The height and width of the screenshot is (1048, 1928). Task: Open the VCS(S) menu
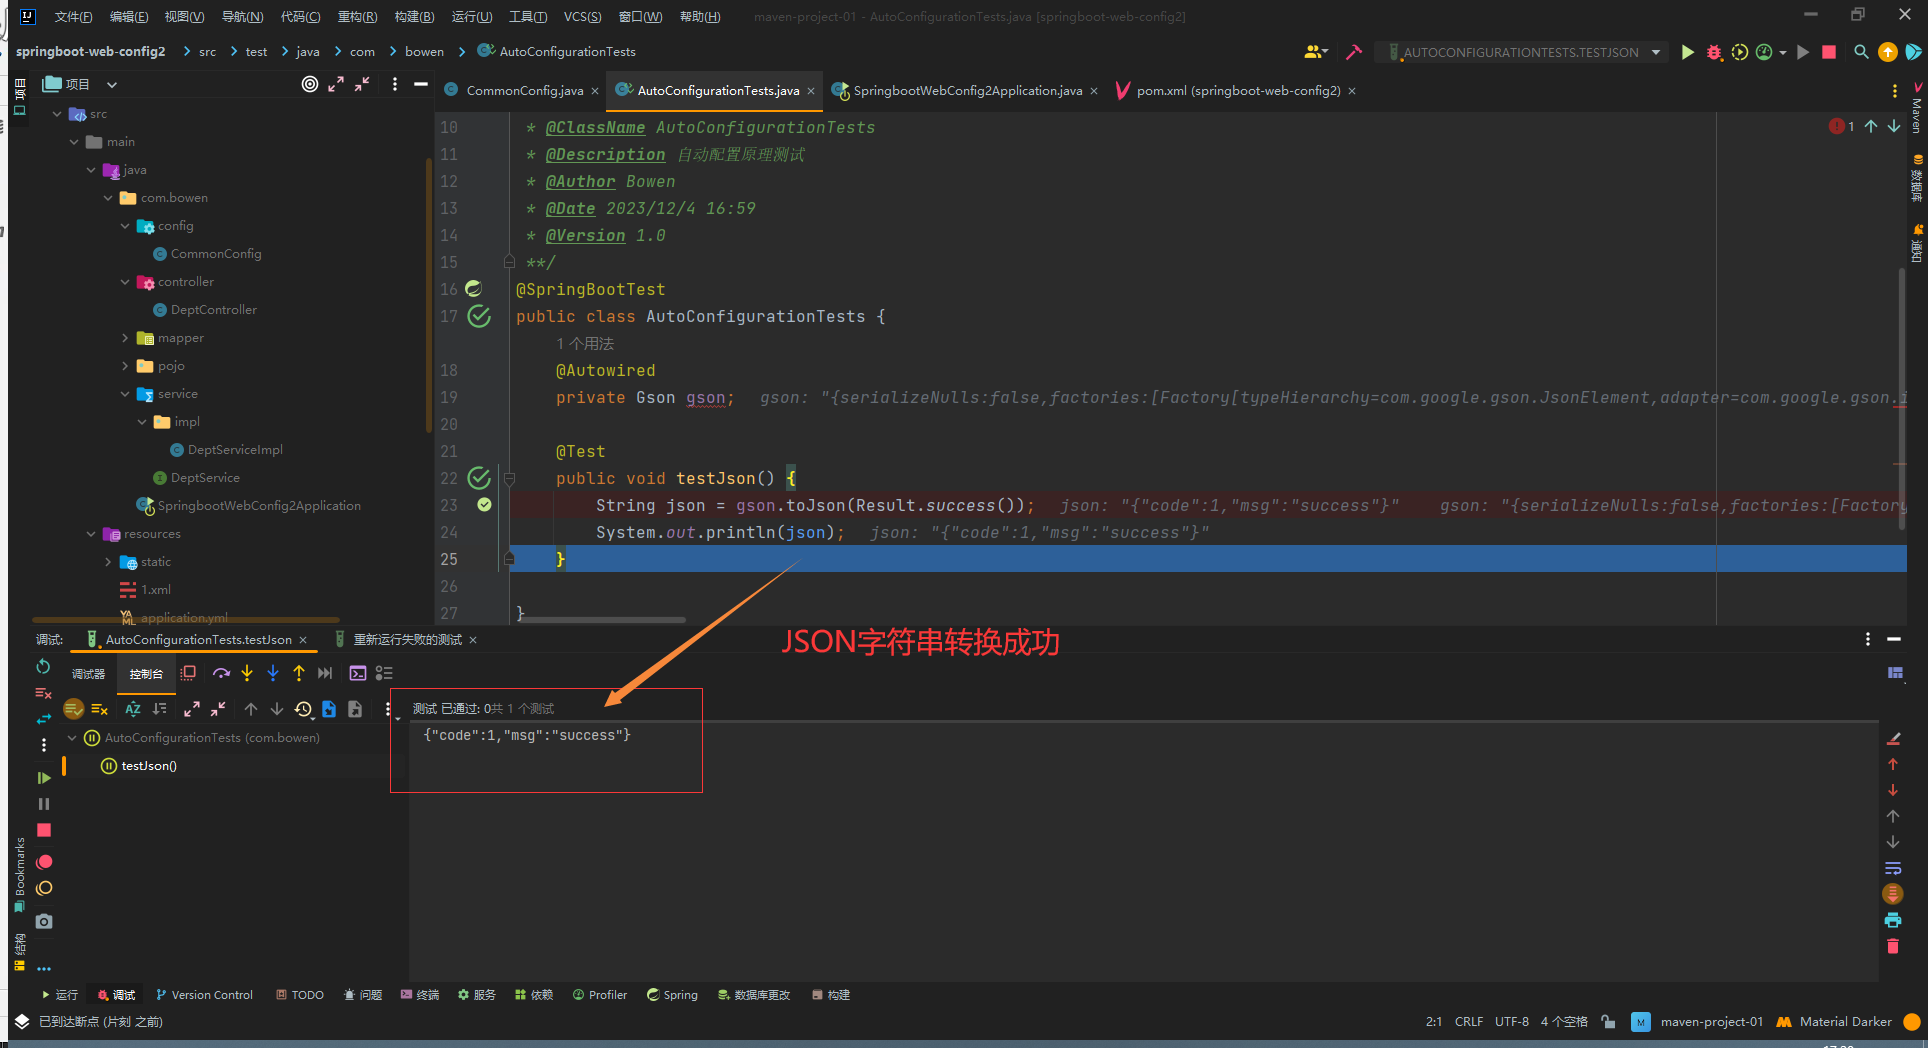click(582, 16)
